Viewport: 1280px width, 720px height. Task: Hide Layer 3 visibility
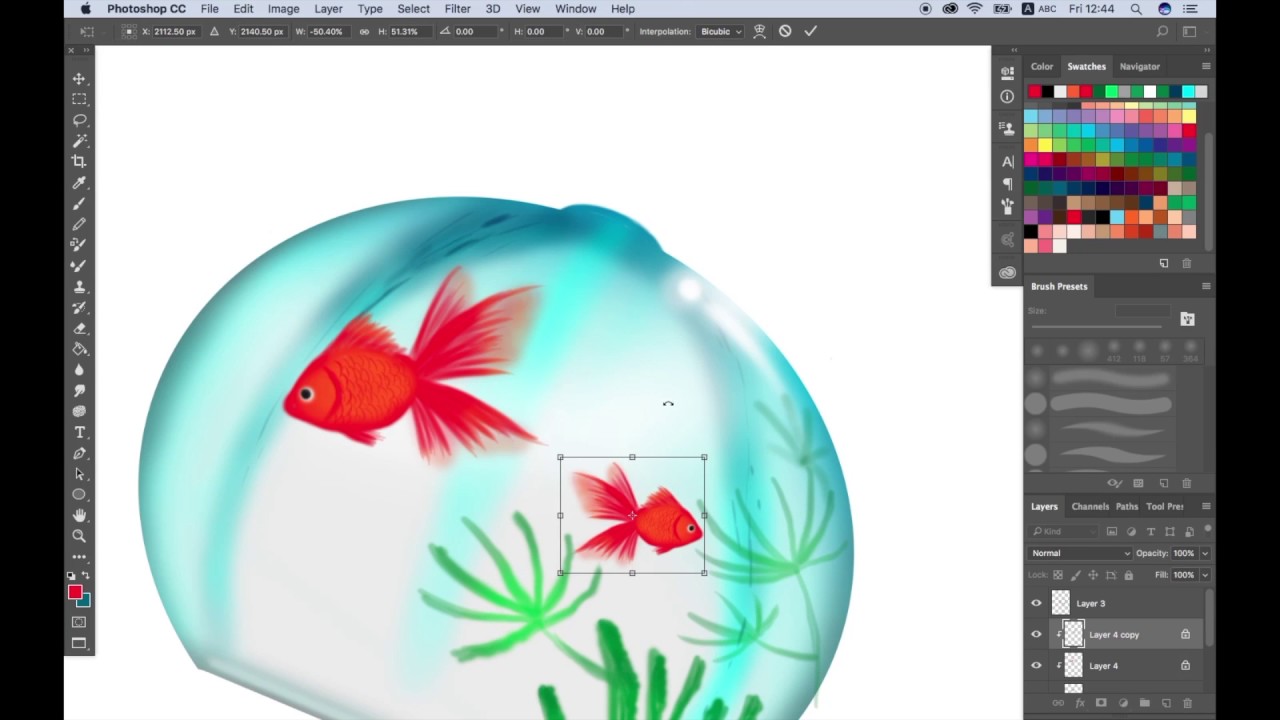(x=1036, y=602)
